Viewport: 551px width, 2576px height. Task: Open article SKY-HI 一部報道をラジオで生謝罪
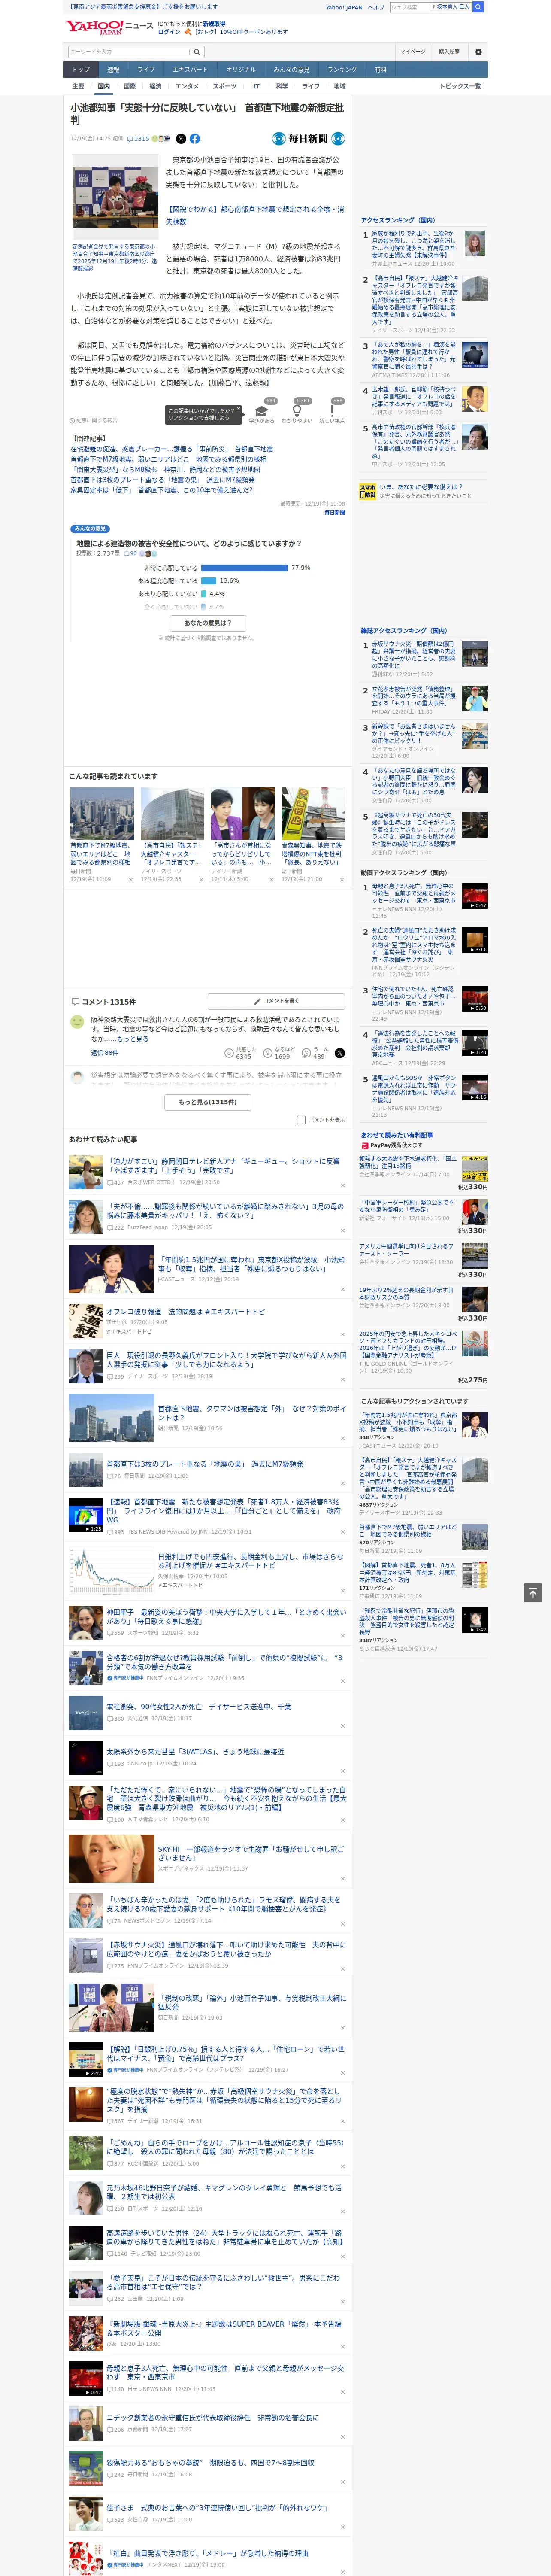click(250, 1853)
